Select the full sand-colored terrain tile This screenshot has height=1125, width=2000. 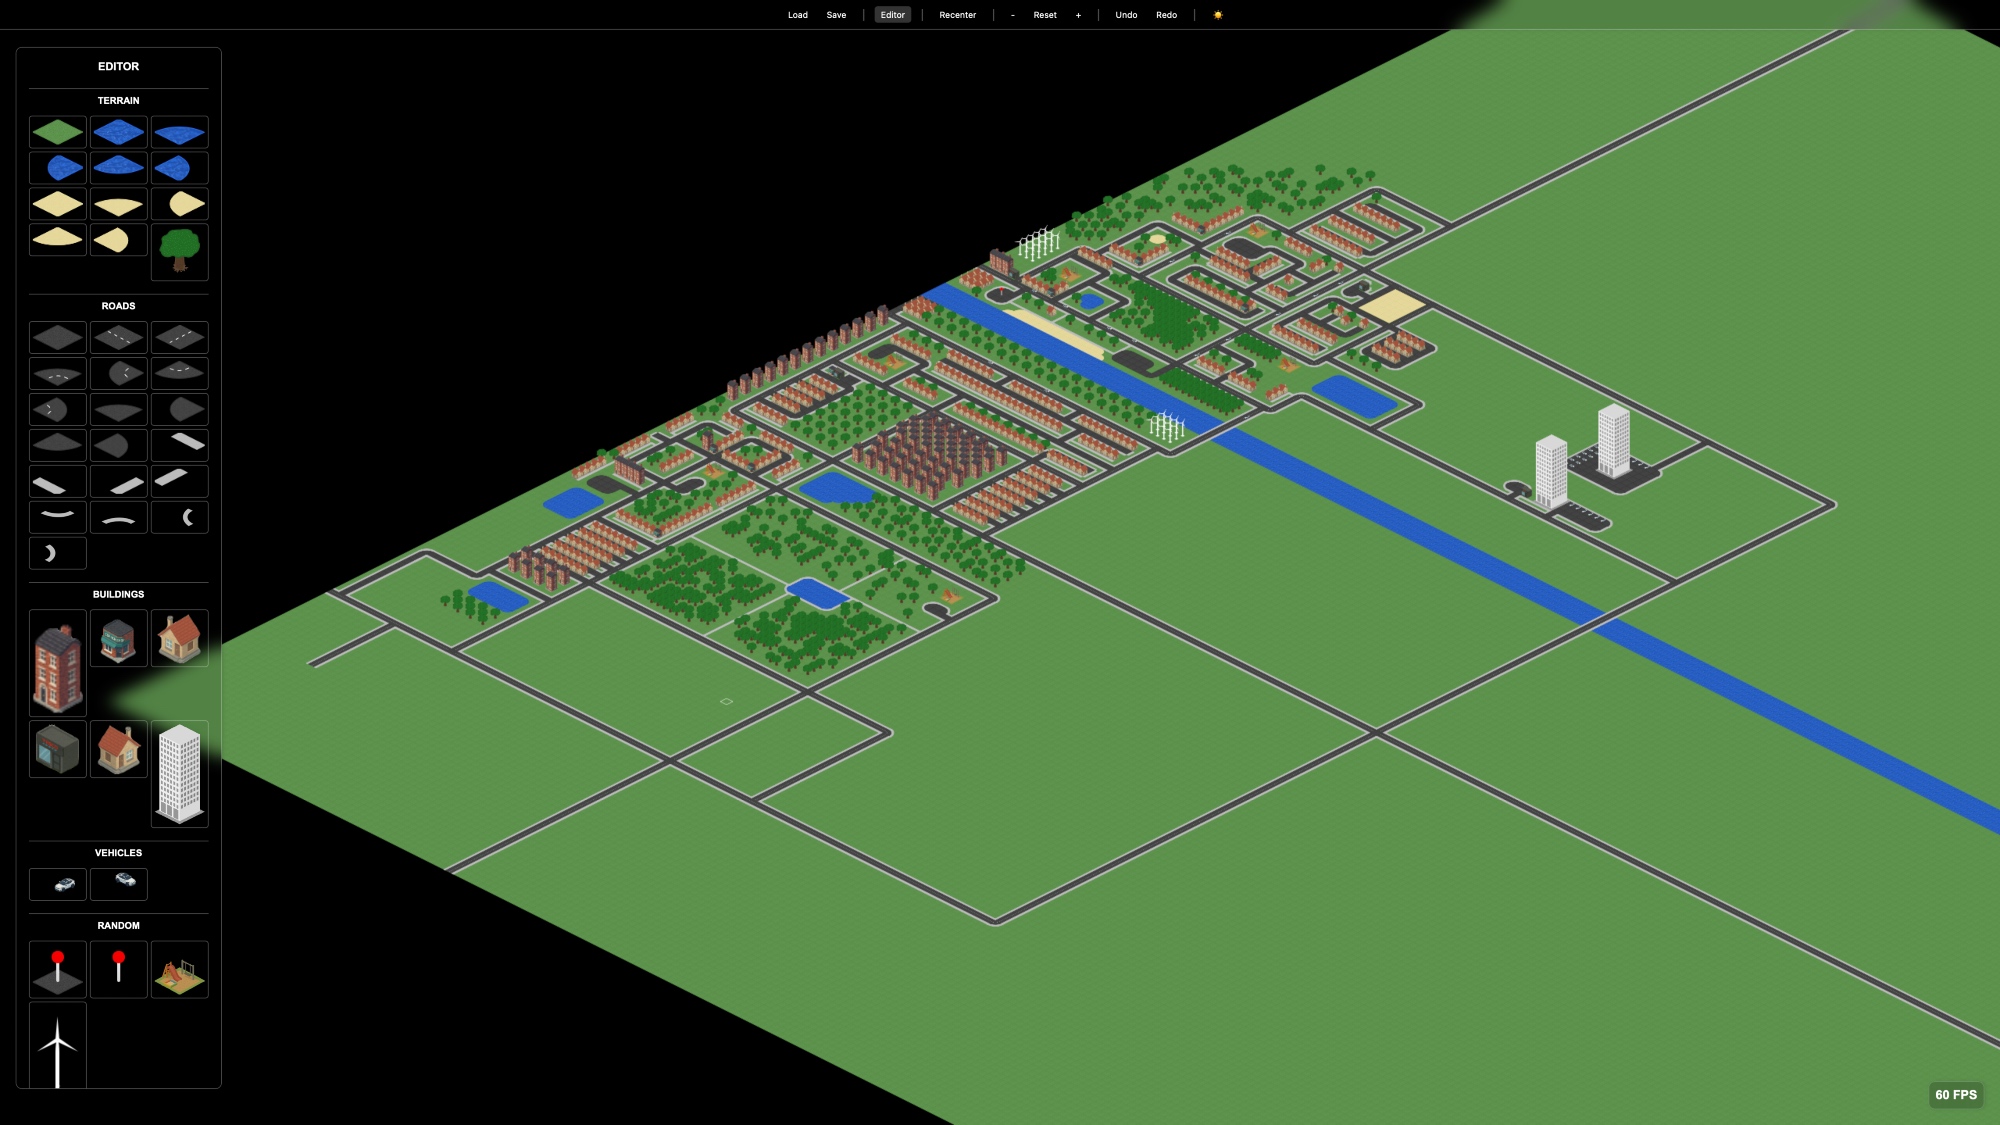[x=57, y=204]
